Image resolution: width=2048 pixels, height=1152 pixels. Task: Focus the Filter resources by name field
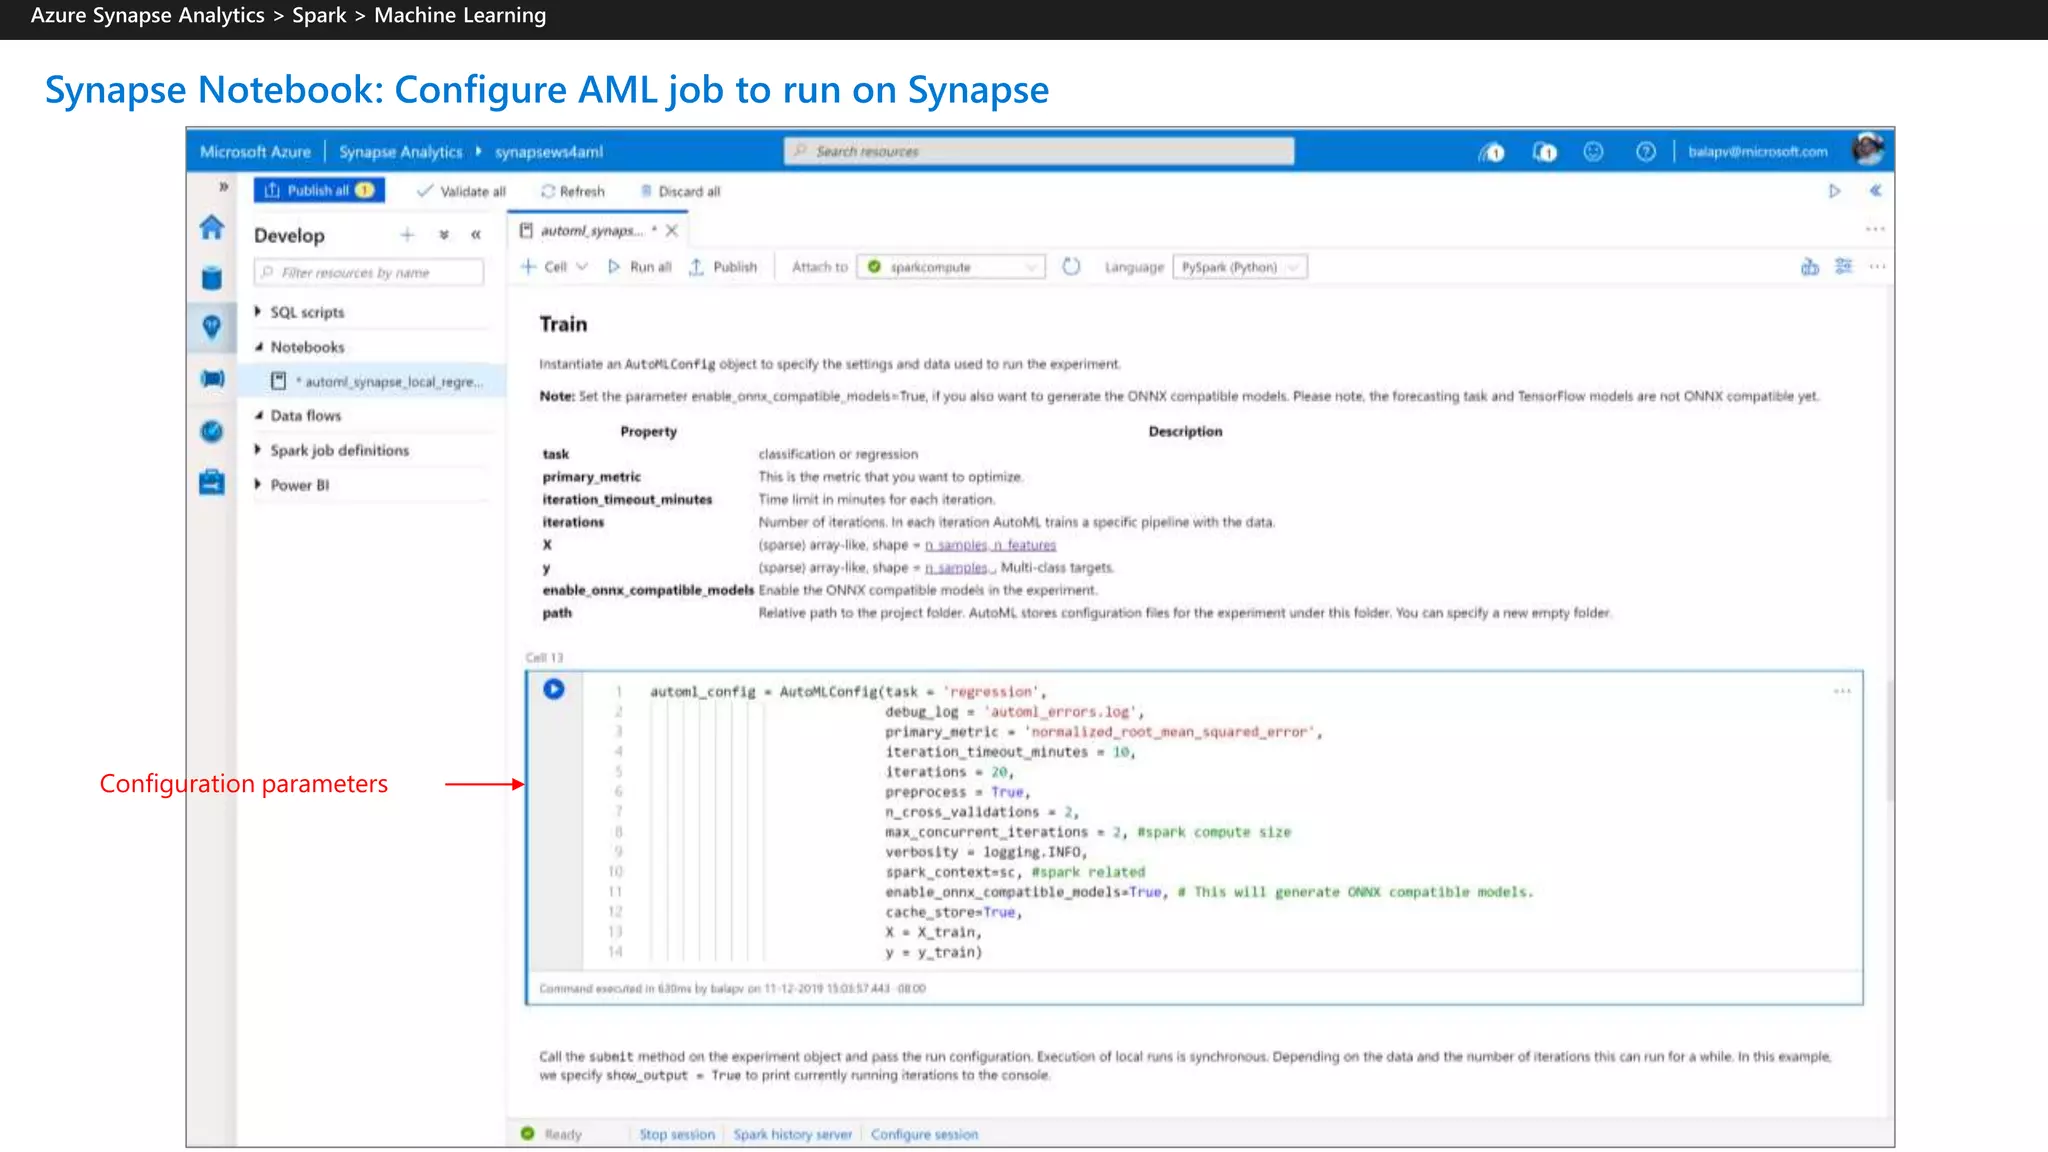(x=369, y=272)
